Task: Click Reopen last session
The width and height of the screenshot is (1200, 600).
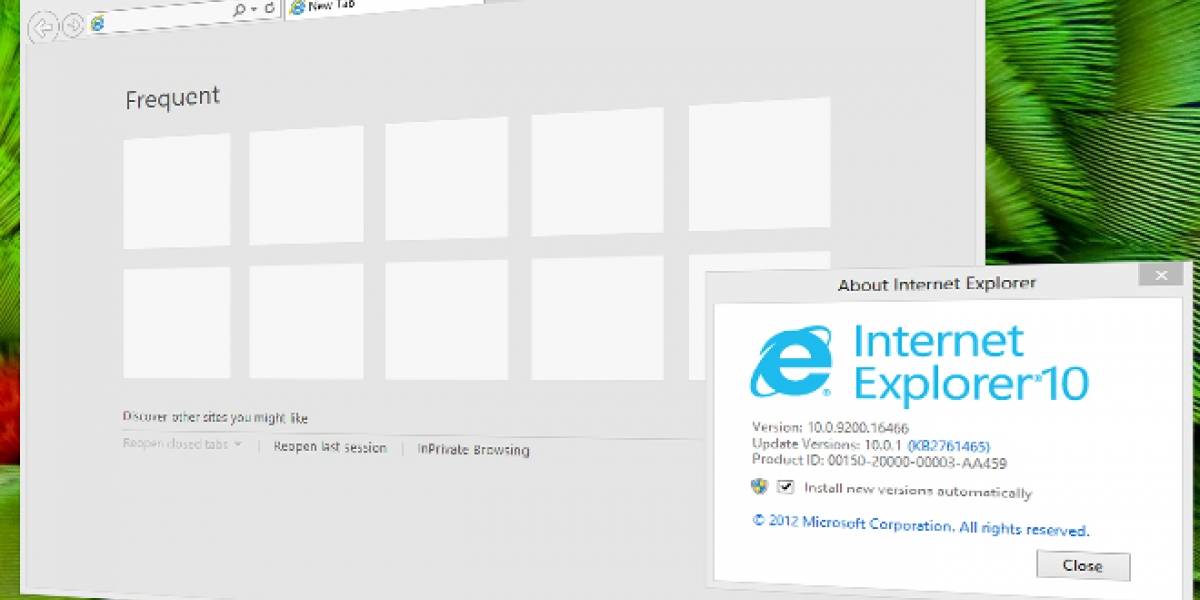Action: (330, 447)
